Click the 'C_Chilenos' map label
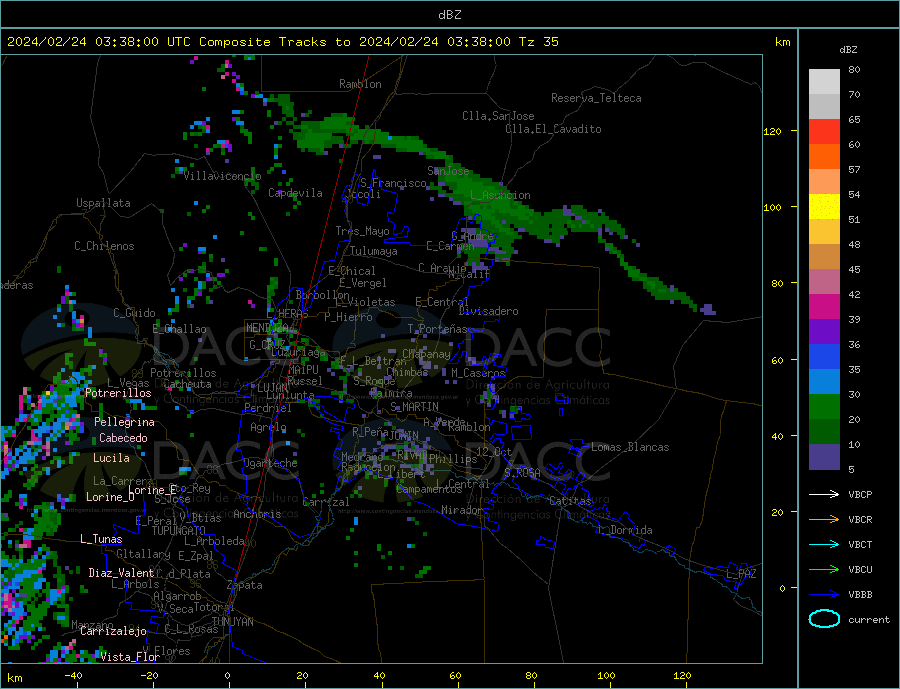Image resolution: width=900 pixels, height=689 pixels. point(104,246)
